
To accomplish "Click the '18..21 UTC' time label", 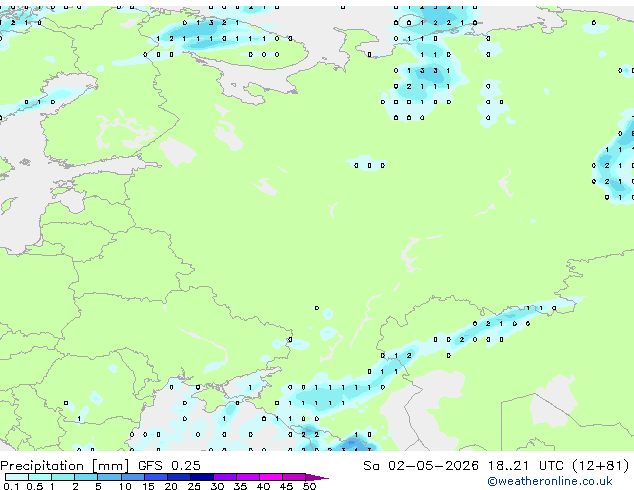I will pos(525,466).
